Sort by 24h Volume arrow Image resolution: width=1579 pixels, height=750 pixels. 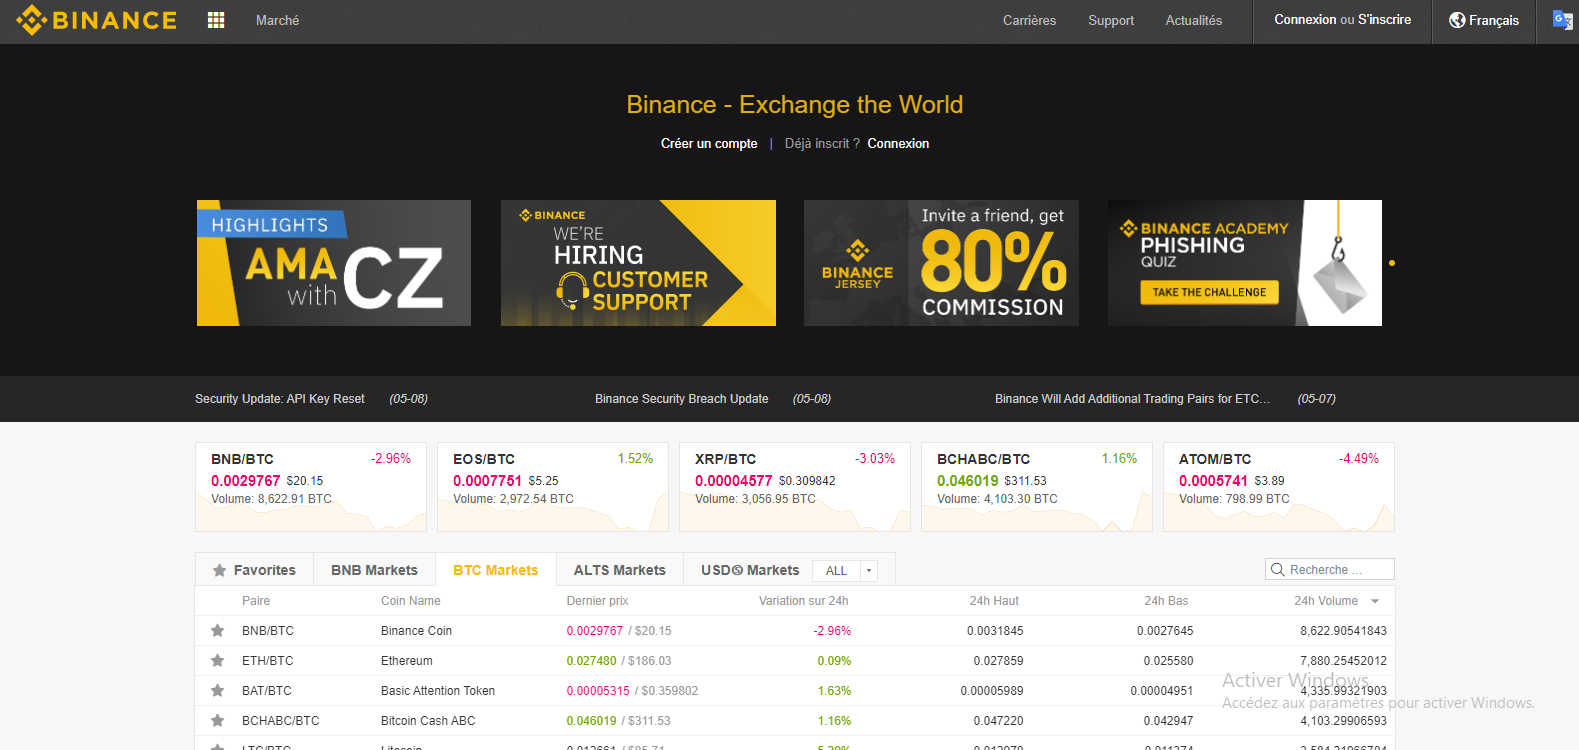point(1375,601)
